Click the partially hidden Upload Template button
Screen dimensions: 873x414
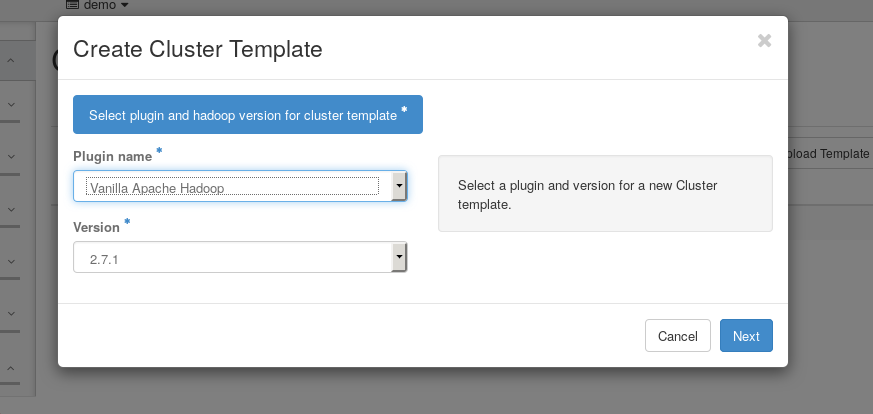pyautogui.click(x=829, y=153)
